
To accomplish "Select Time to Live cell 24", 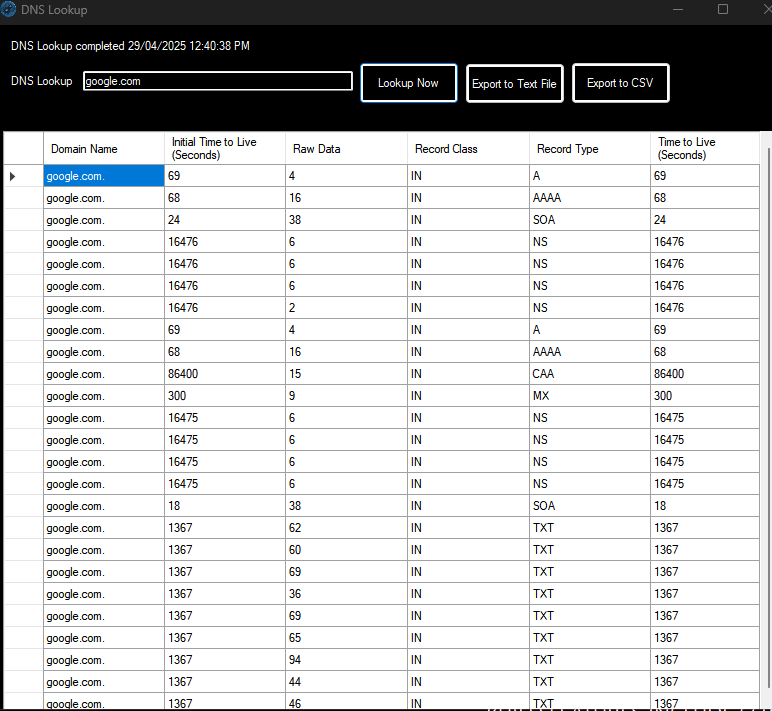I will (705, 220).
